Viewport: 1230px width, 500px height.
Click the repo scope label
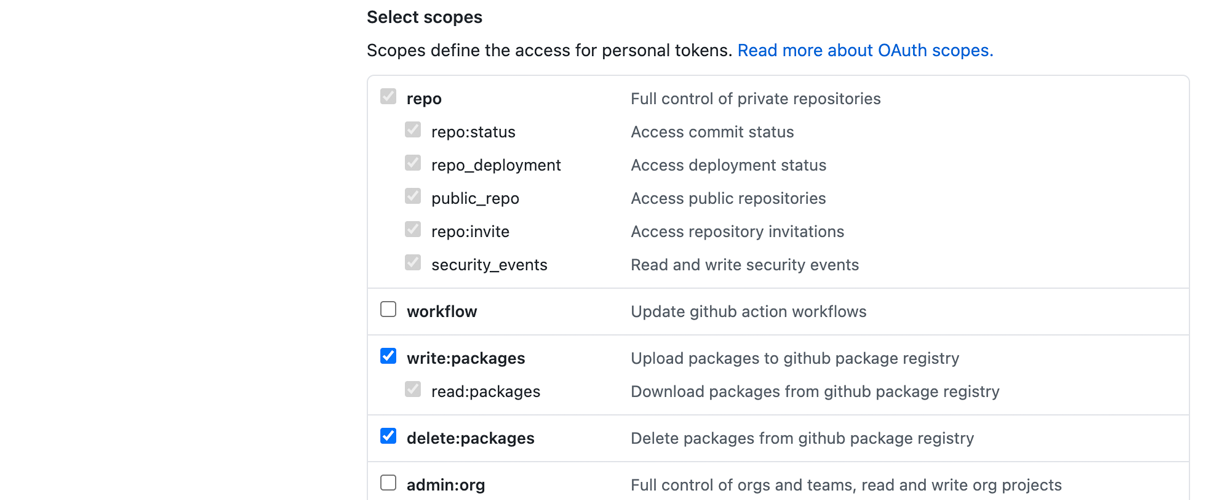point(424,99)
